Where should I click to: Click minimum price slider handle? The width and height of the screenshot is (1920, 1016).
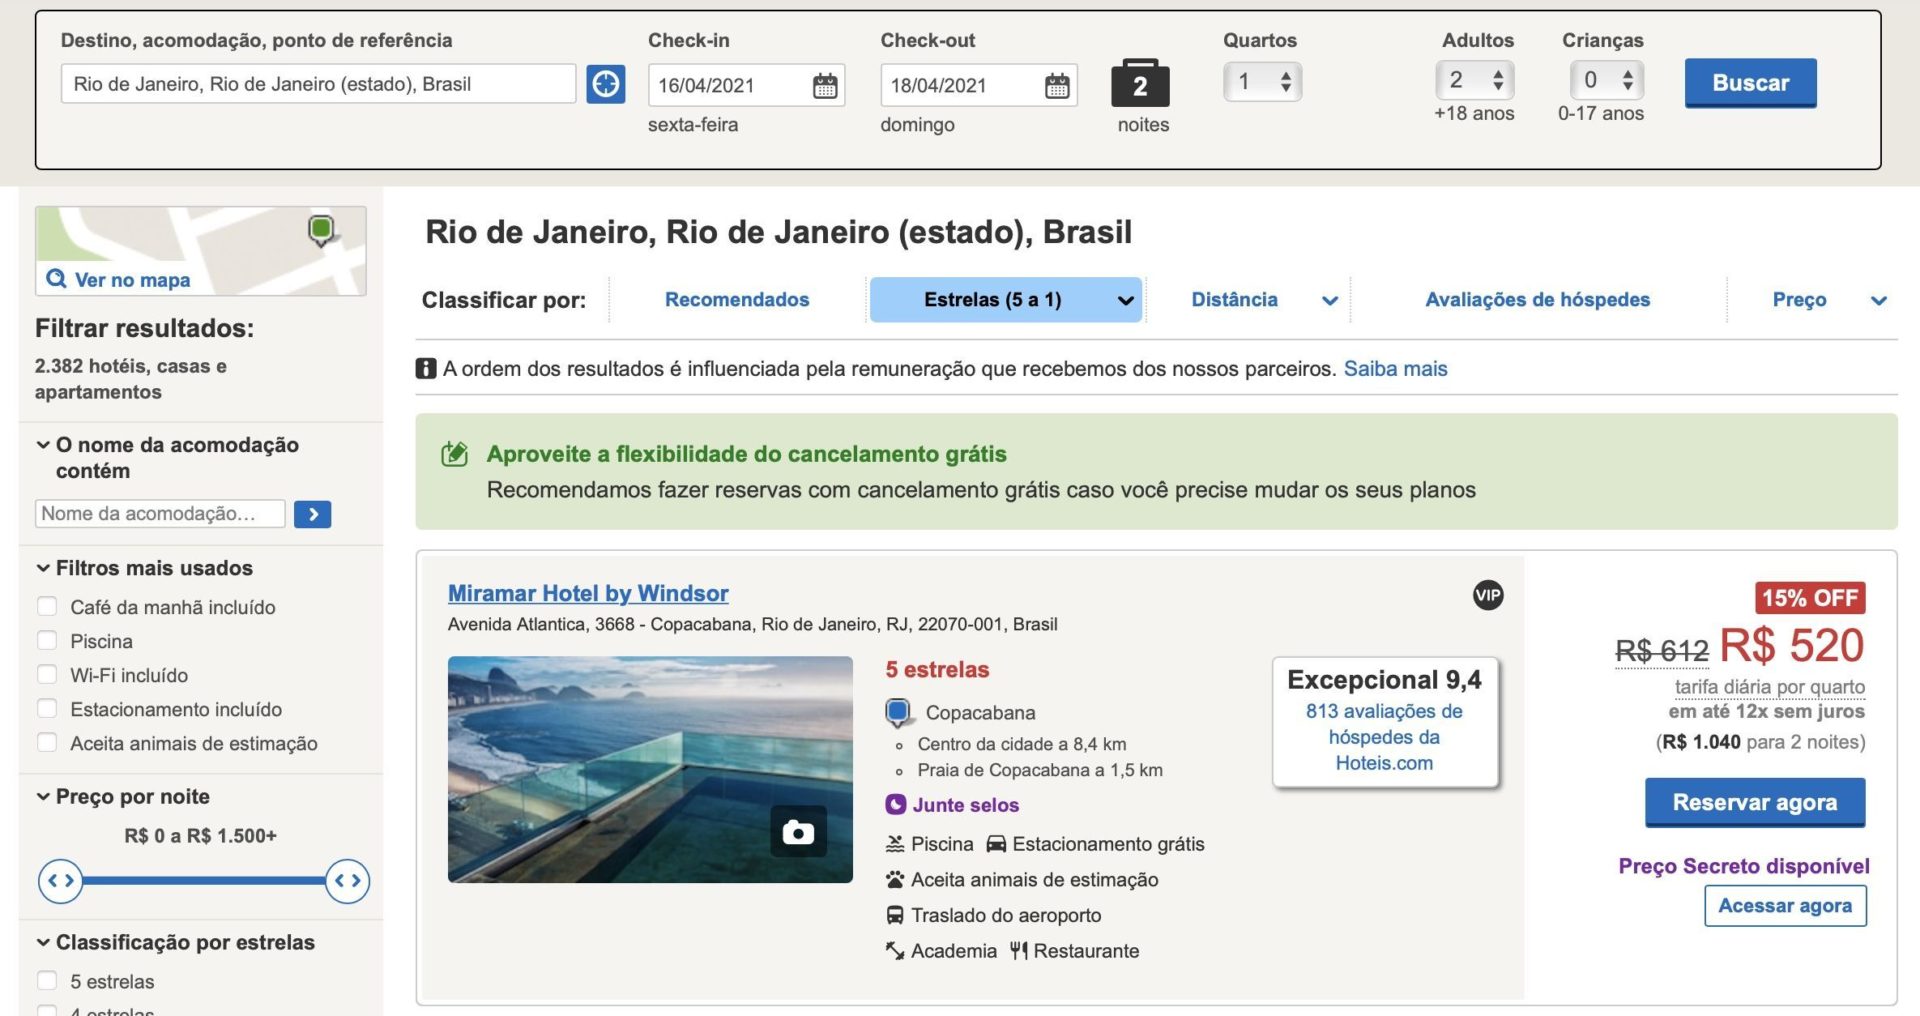coord(60,881)
